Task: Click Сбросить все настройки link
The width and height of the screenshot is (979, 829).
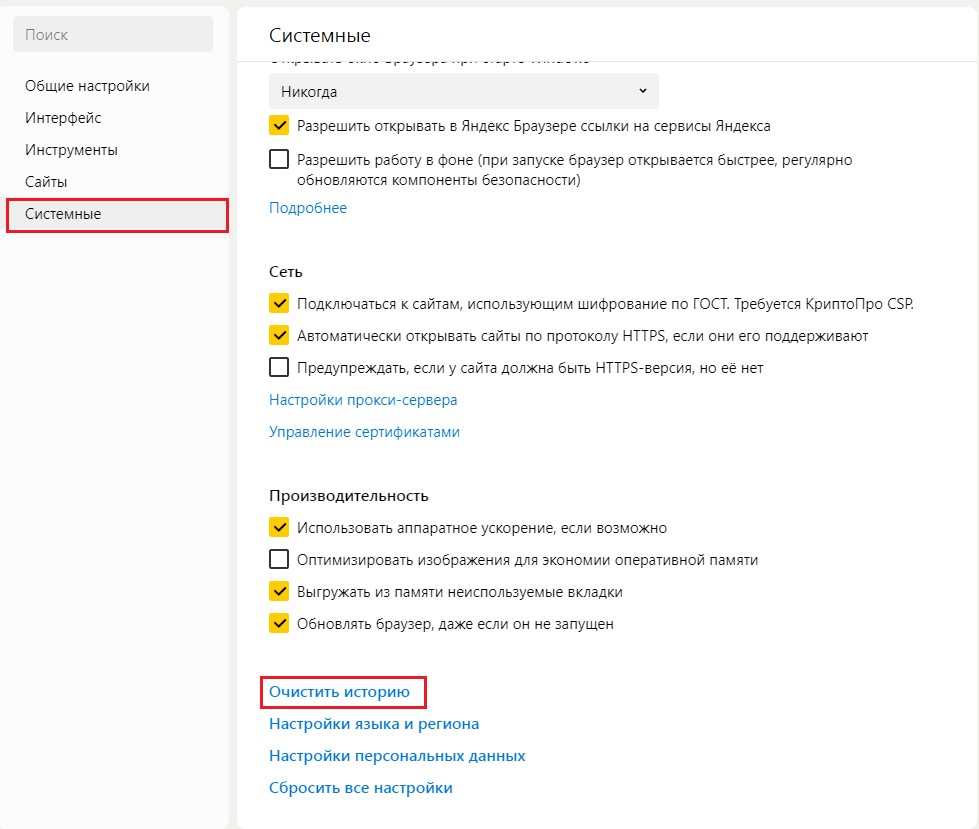Action: [360, 788]
